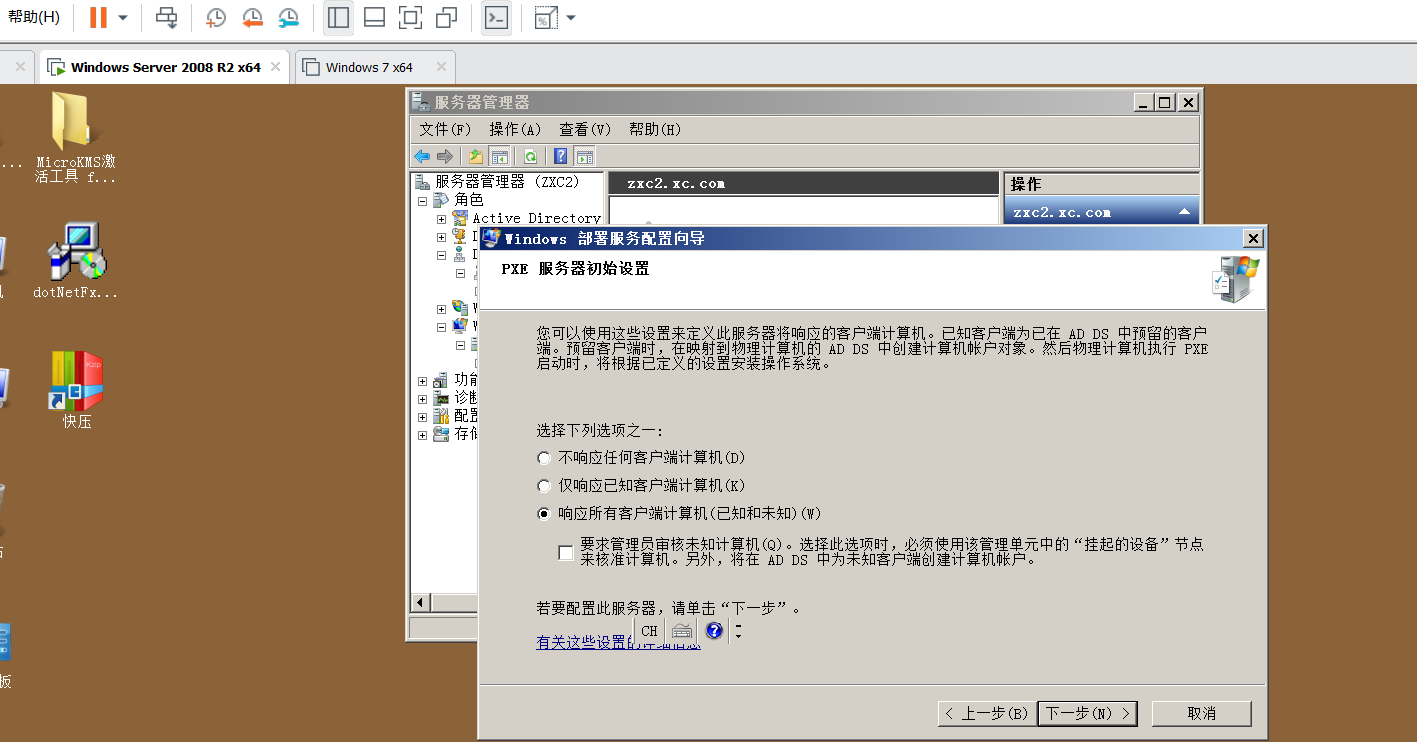
Task: Open the snapshot manager wrench clock icon
Action: 288,18
